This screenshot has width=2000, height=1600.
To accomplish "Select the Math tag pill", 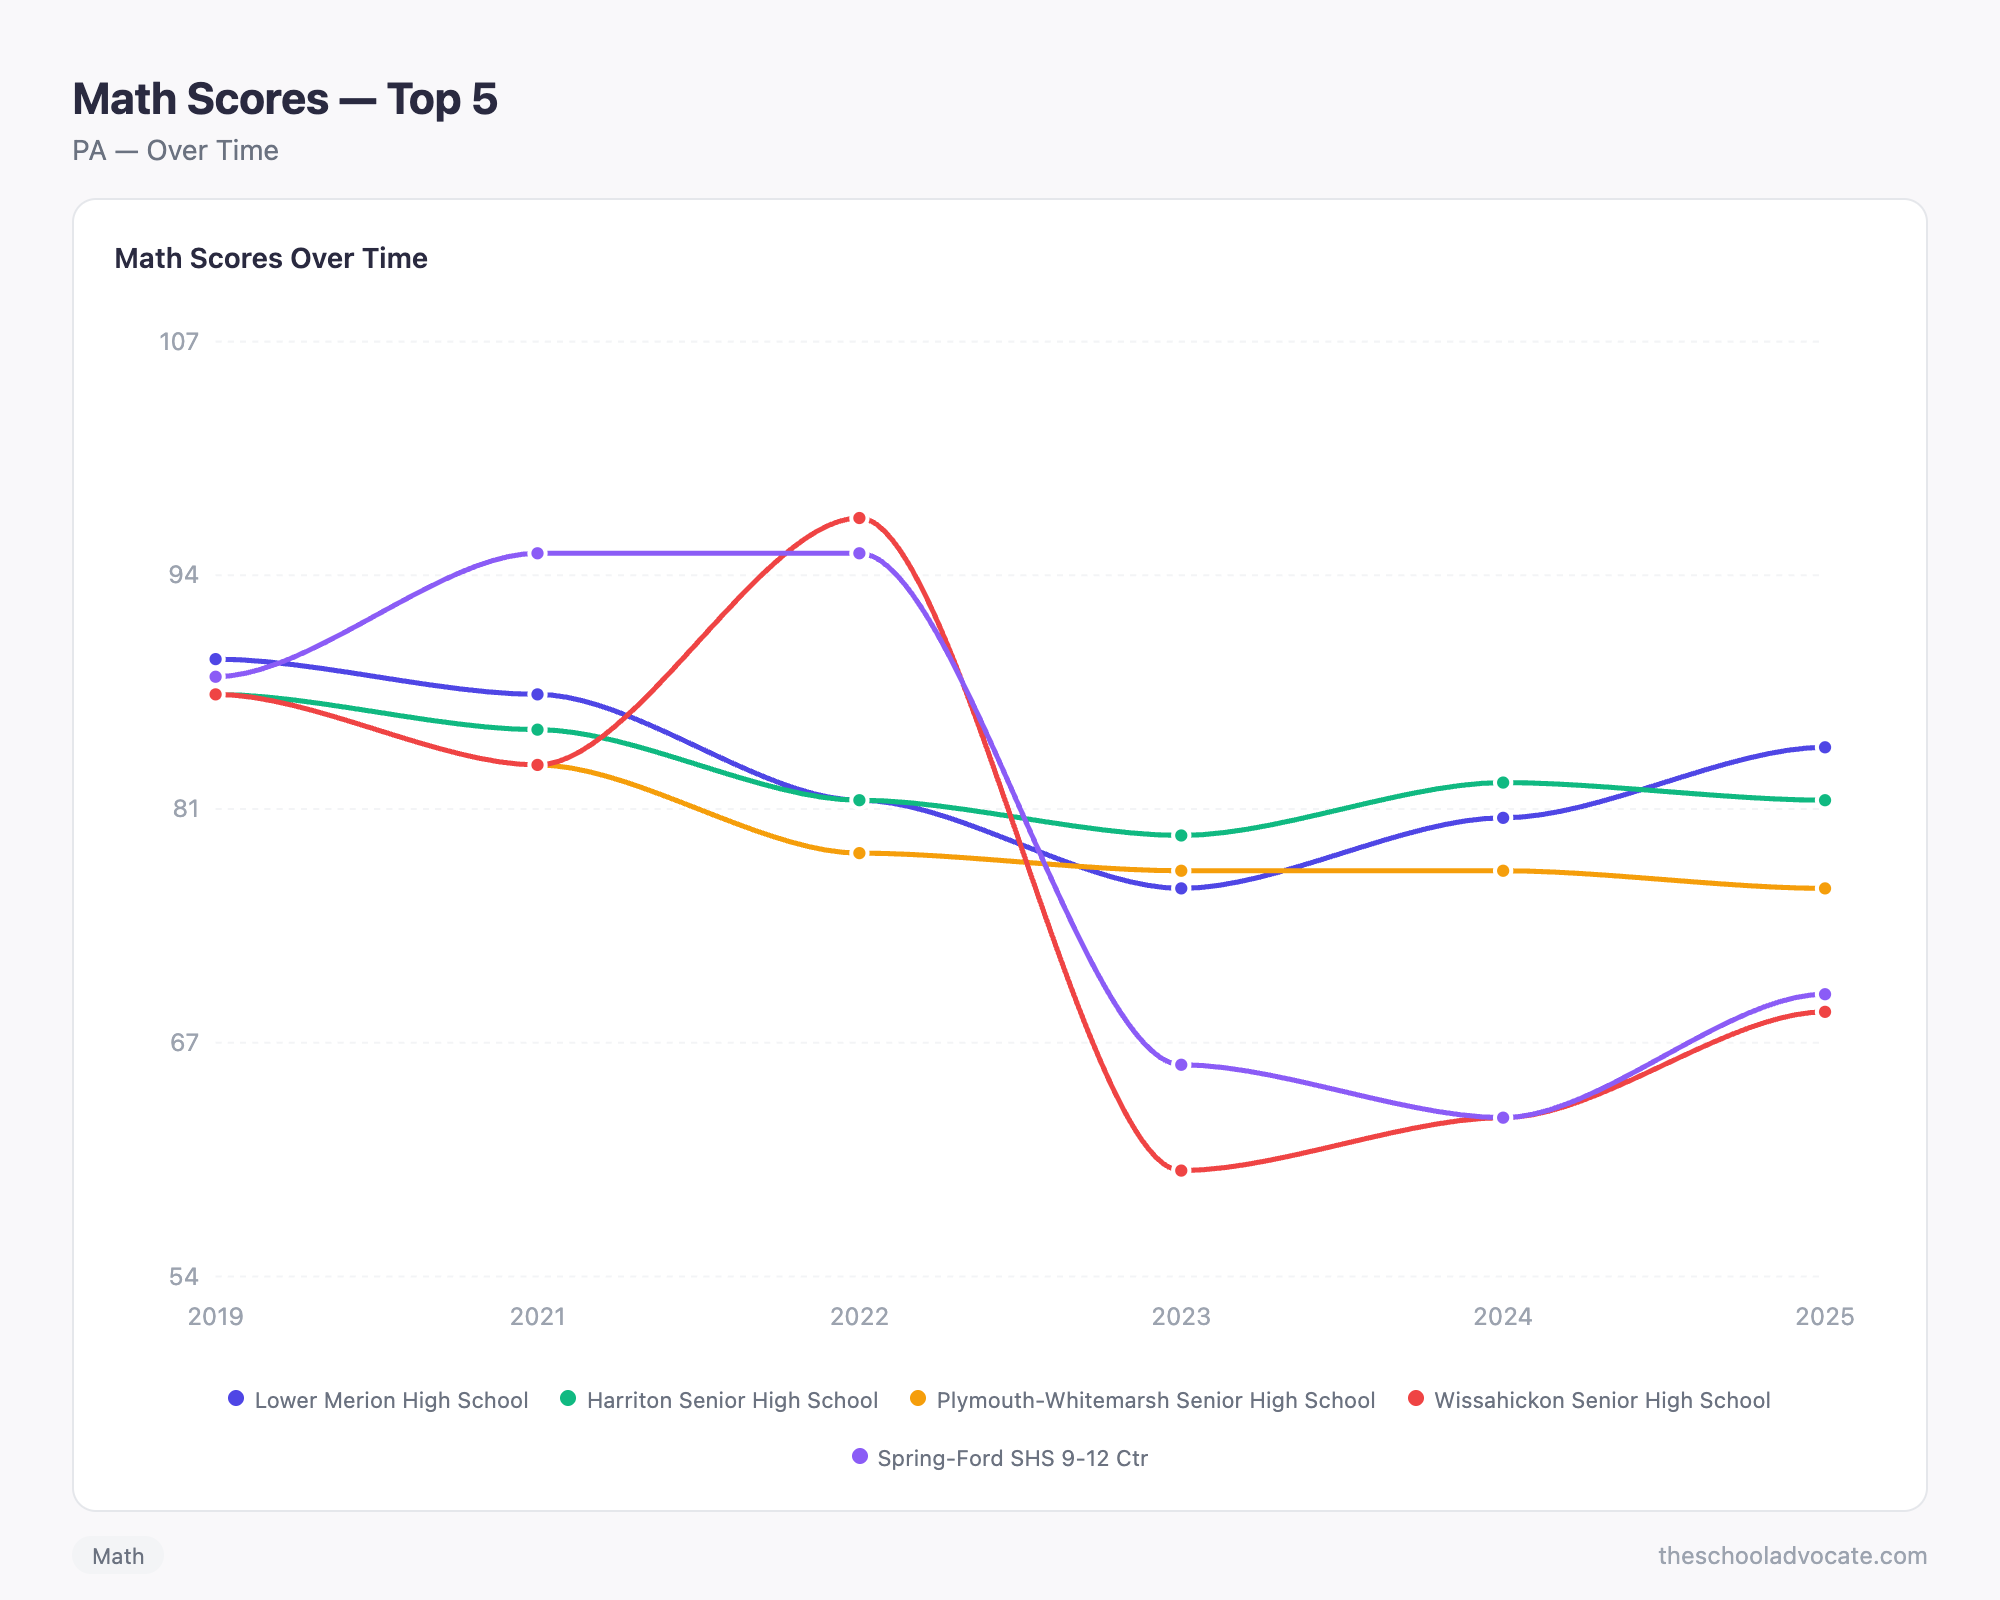I will [118, 1556].
